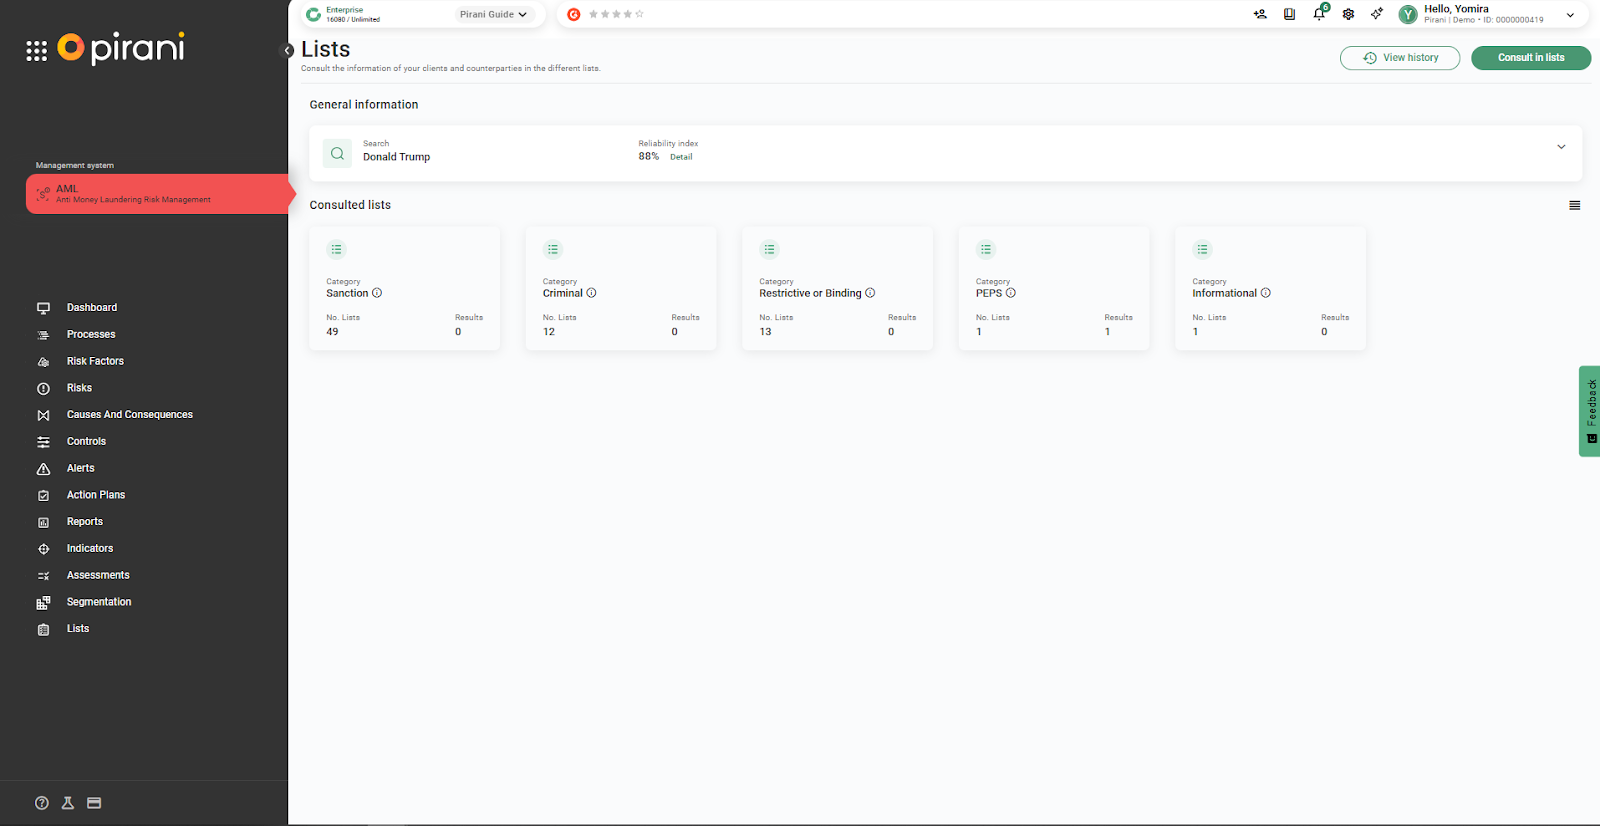Viewport: 1600px width, 826px height.
Task: Click the lab flask icon in sidebar footer
Action: click(x=68, y=803)
